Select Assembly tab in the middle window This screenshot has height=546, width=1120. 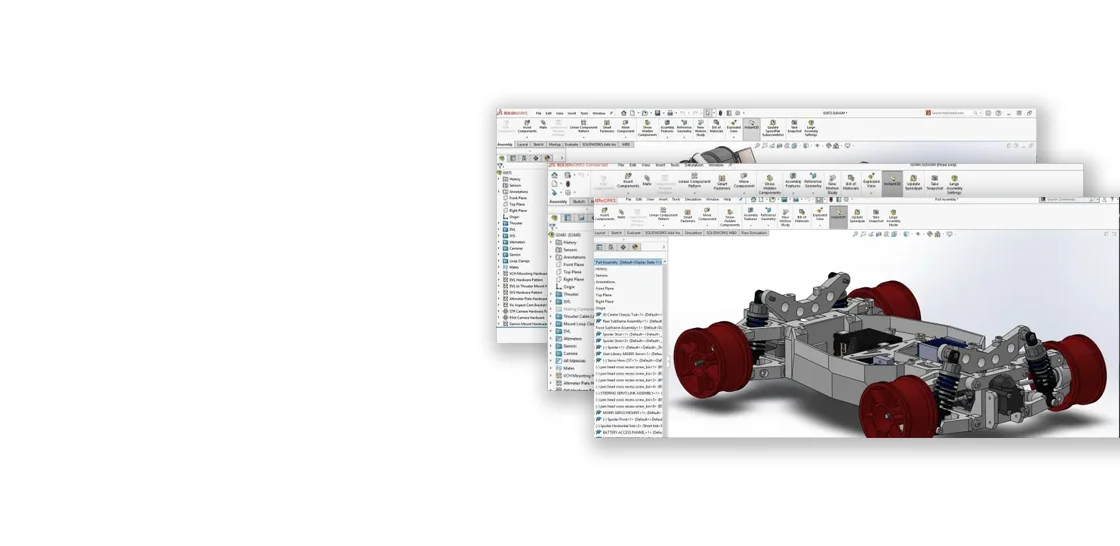click(558, 202)
